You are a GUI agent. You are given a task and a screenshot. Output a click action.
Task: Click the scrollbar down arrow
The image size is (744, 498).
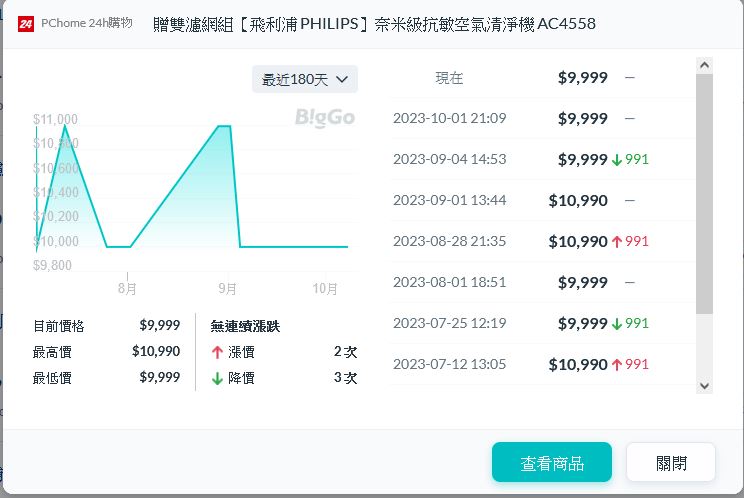click(703, 385)
